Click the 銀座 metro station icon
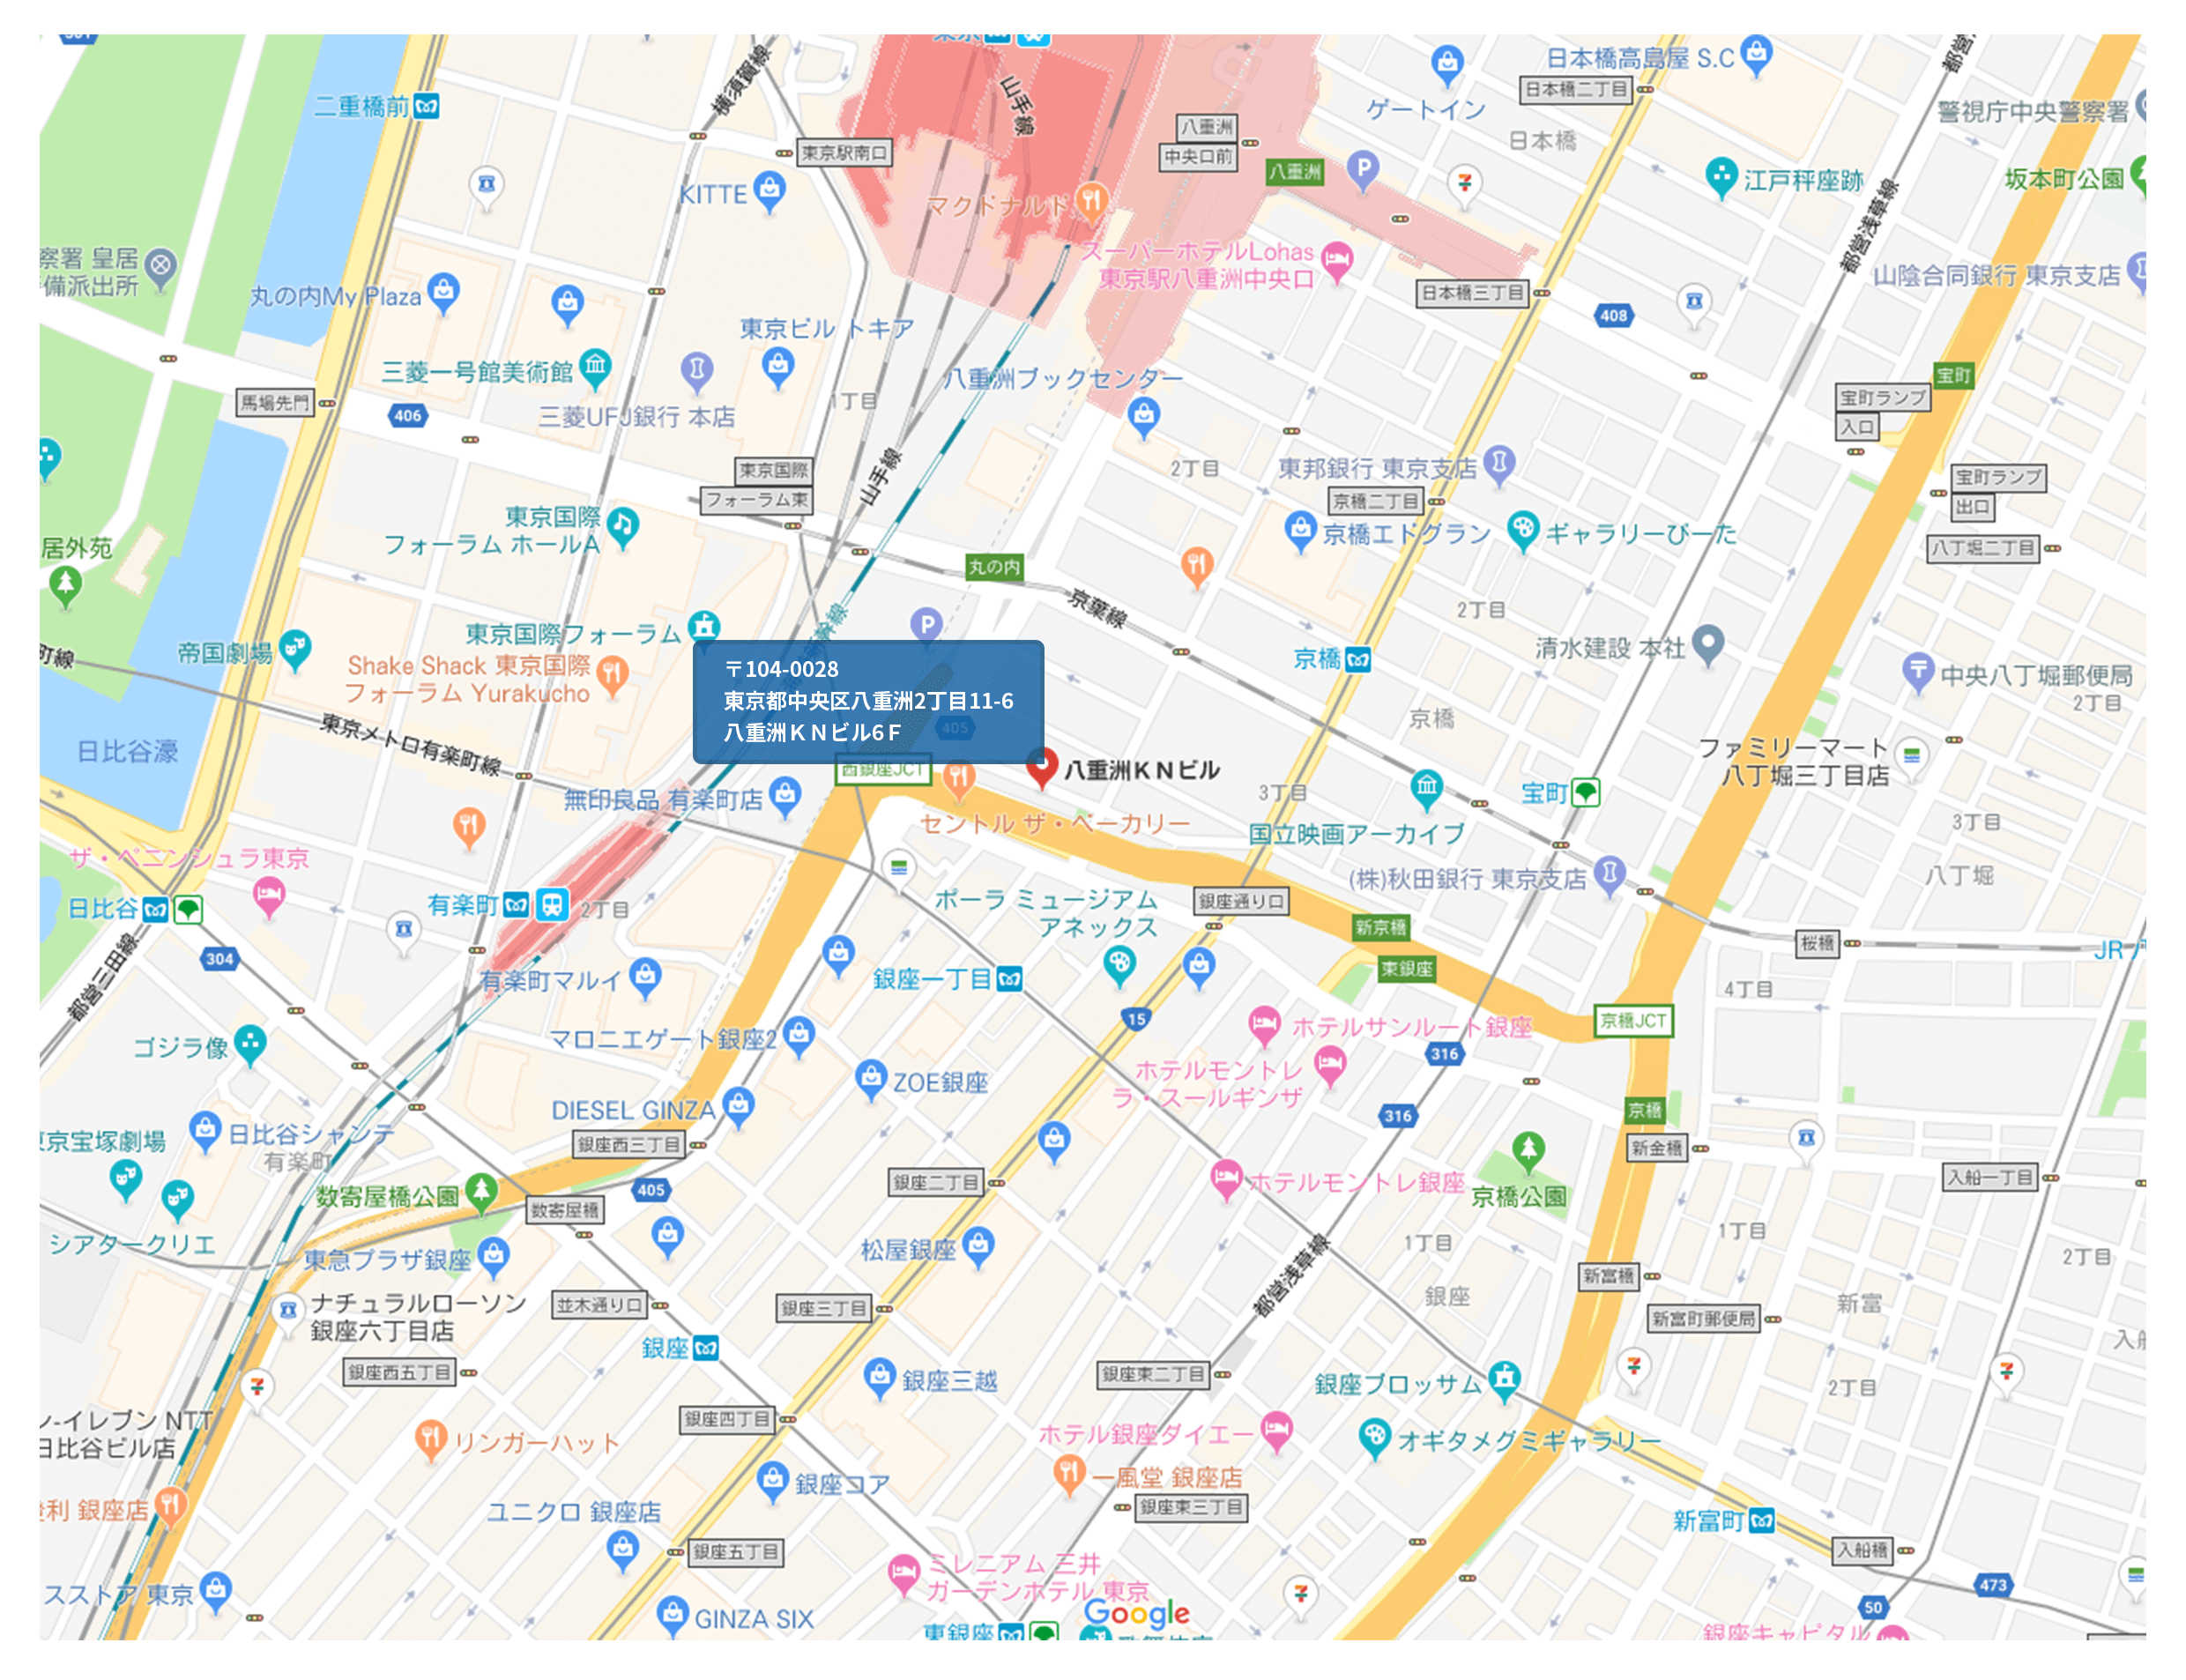This screenshot has height=1680, width=2186. [706, 1347]
